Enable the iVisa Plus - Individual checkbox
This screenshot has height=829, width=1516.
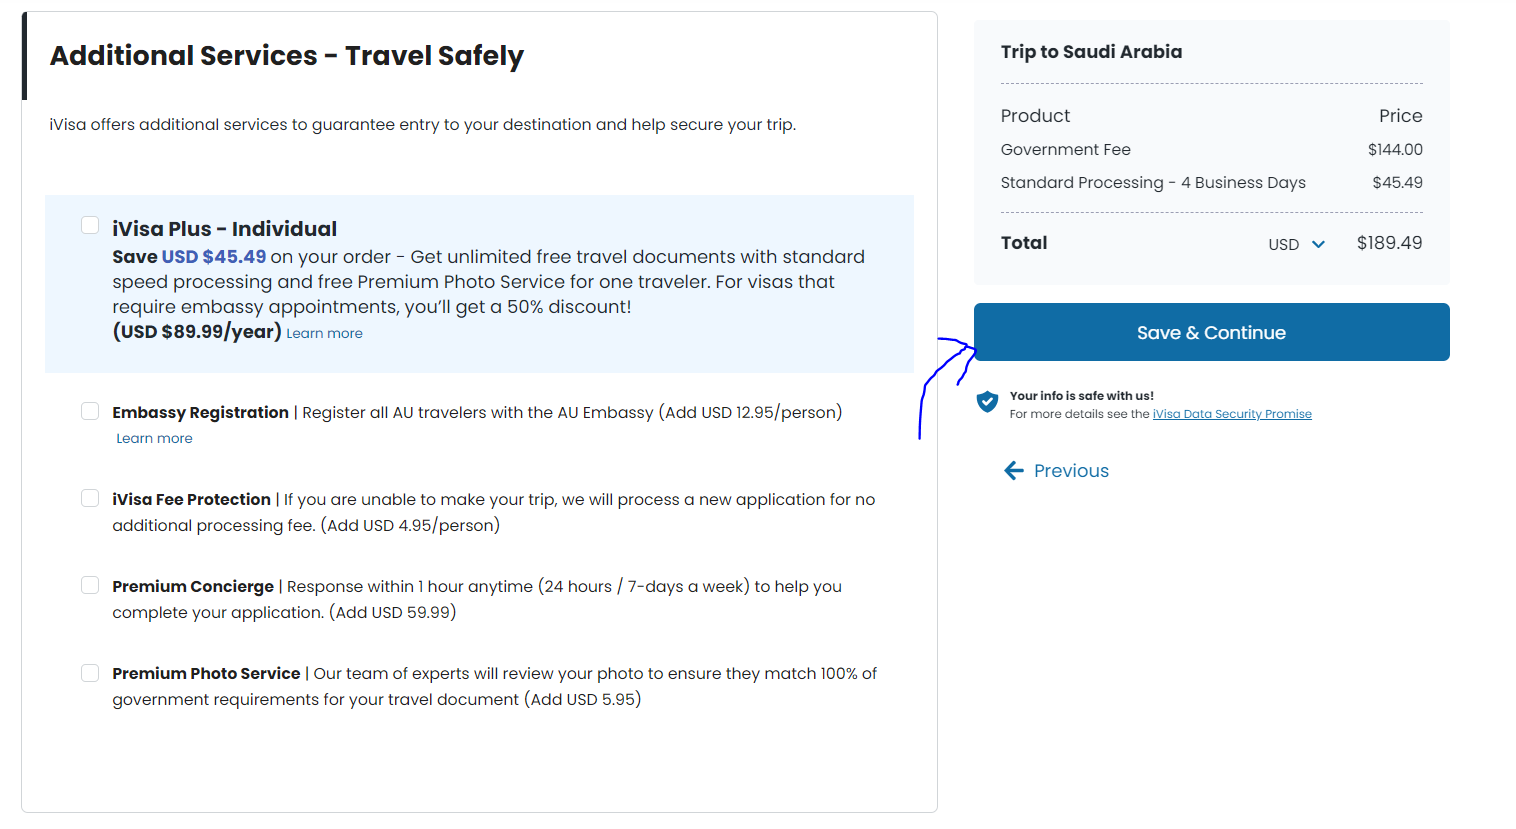pyautogui.click(x=90, y=225)
